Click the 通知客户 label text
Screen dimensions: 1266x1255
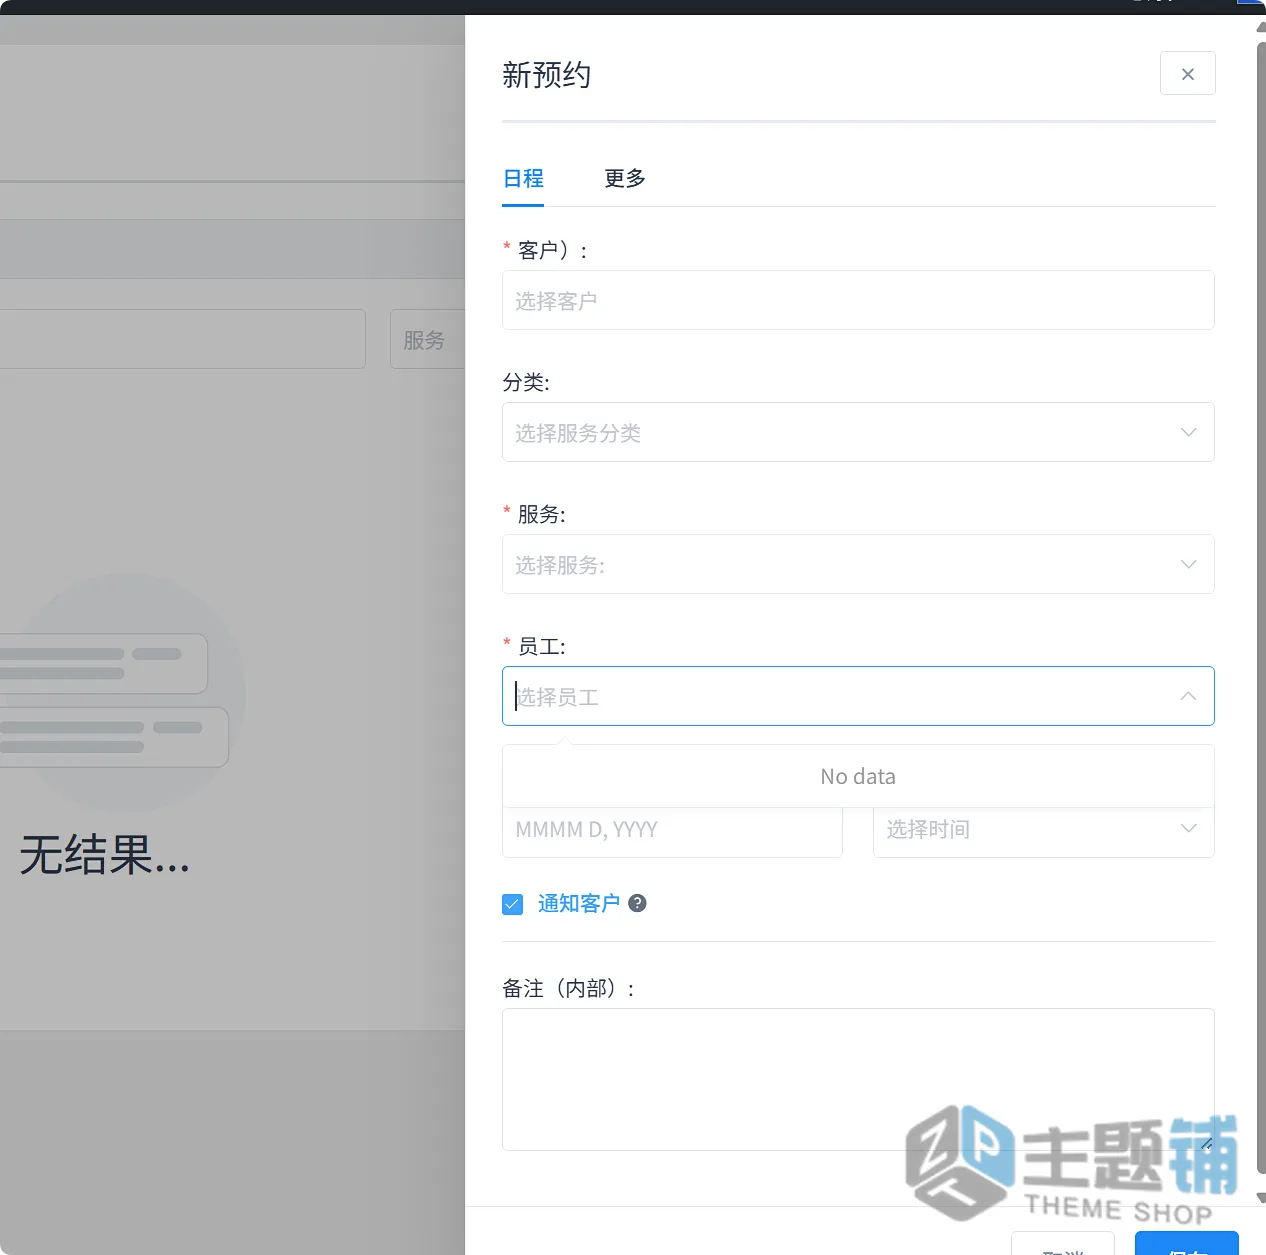[x=579, y=903]
